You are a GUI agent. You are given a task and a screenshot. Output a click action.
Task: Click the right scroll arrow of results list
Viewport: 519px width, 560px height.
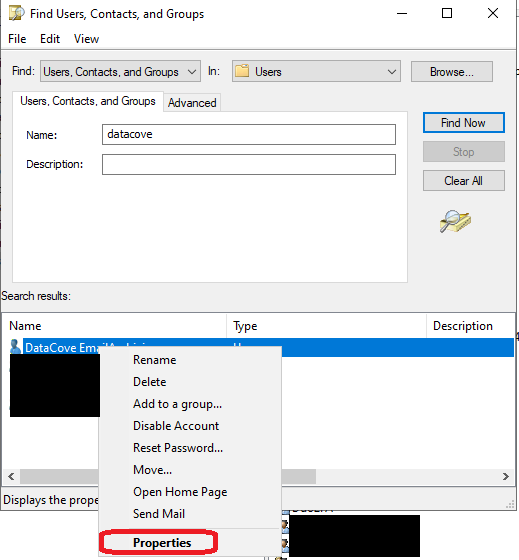506,476
